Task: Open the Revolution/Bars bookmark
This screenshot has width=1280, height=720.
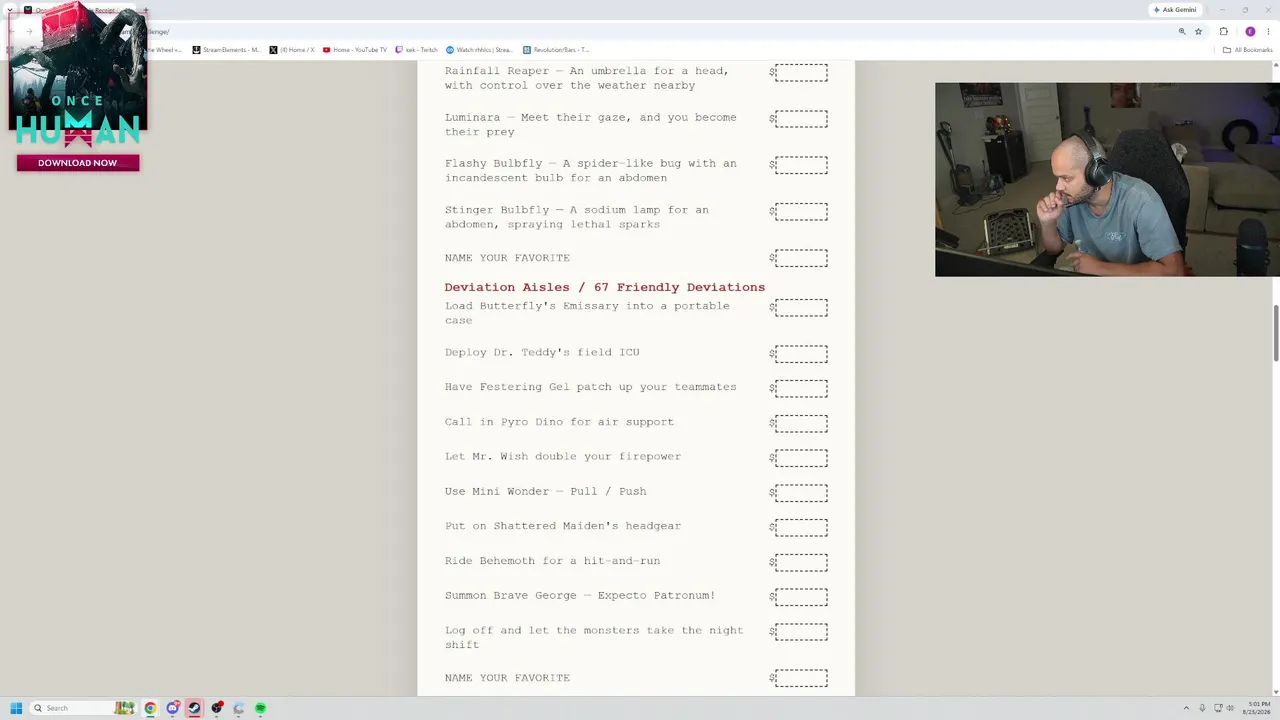Action: (x=556, y=49)
